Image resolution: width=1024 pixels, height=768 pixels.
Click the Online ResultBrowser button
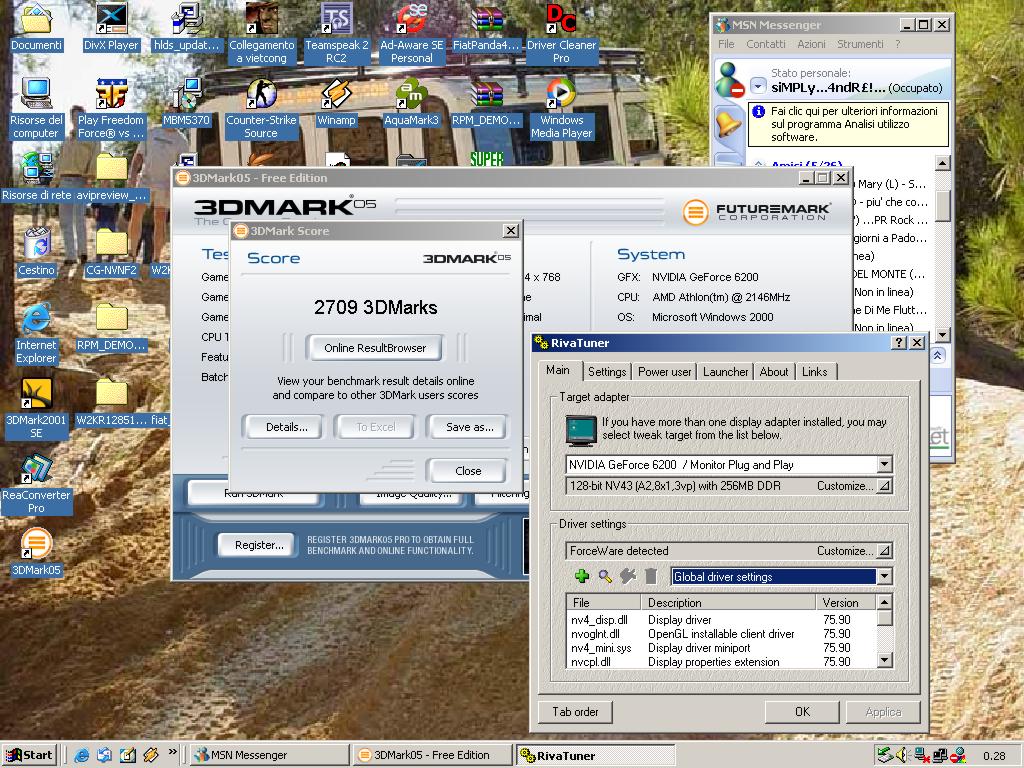point(374,347)
